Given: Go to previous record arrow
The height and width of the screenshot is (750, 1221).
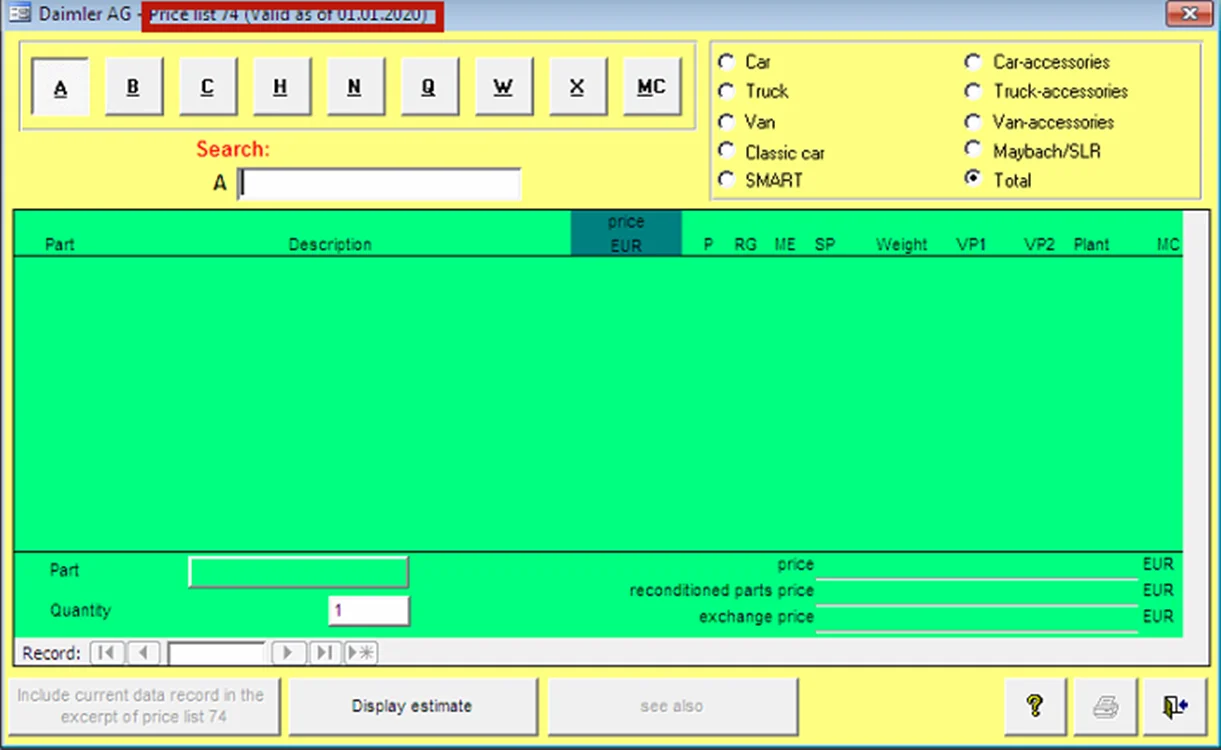Looking at the screenshot, I should 143,653.
